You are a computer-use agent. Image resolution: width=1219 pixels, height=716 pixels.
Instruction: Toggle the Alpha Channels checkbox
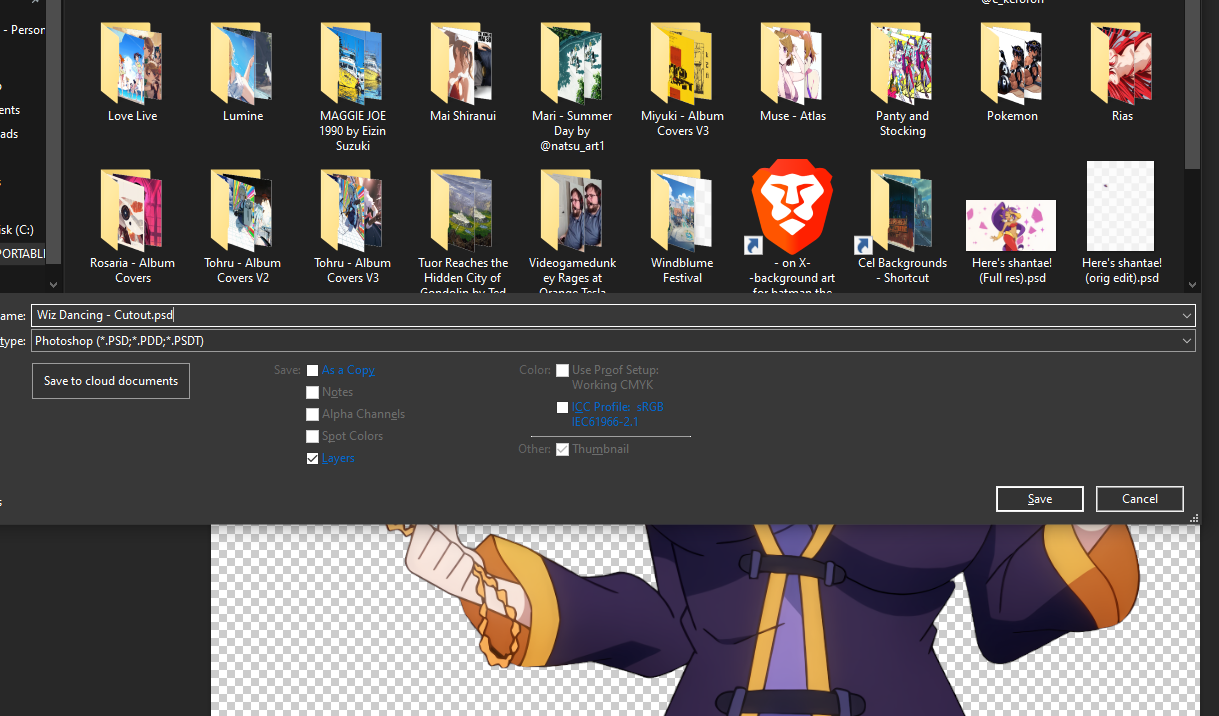point(313,414)
